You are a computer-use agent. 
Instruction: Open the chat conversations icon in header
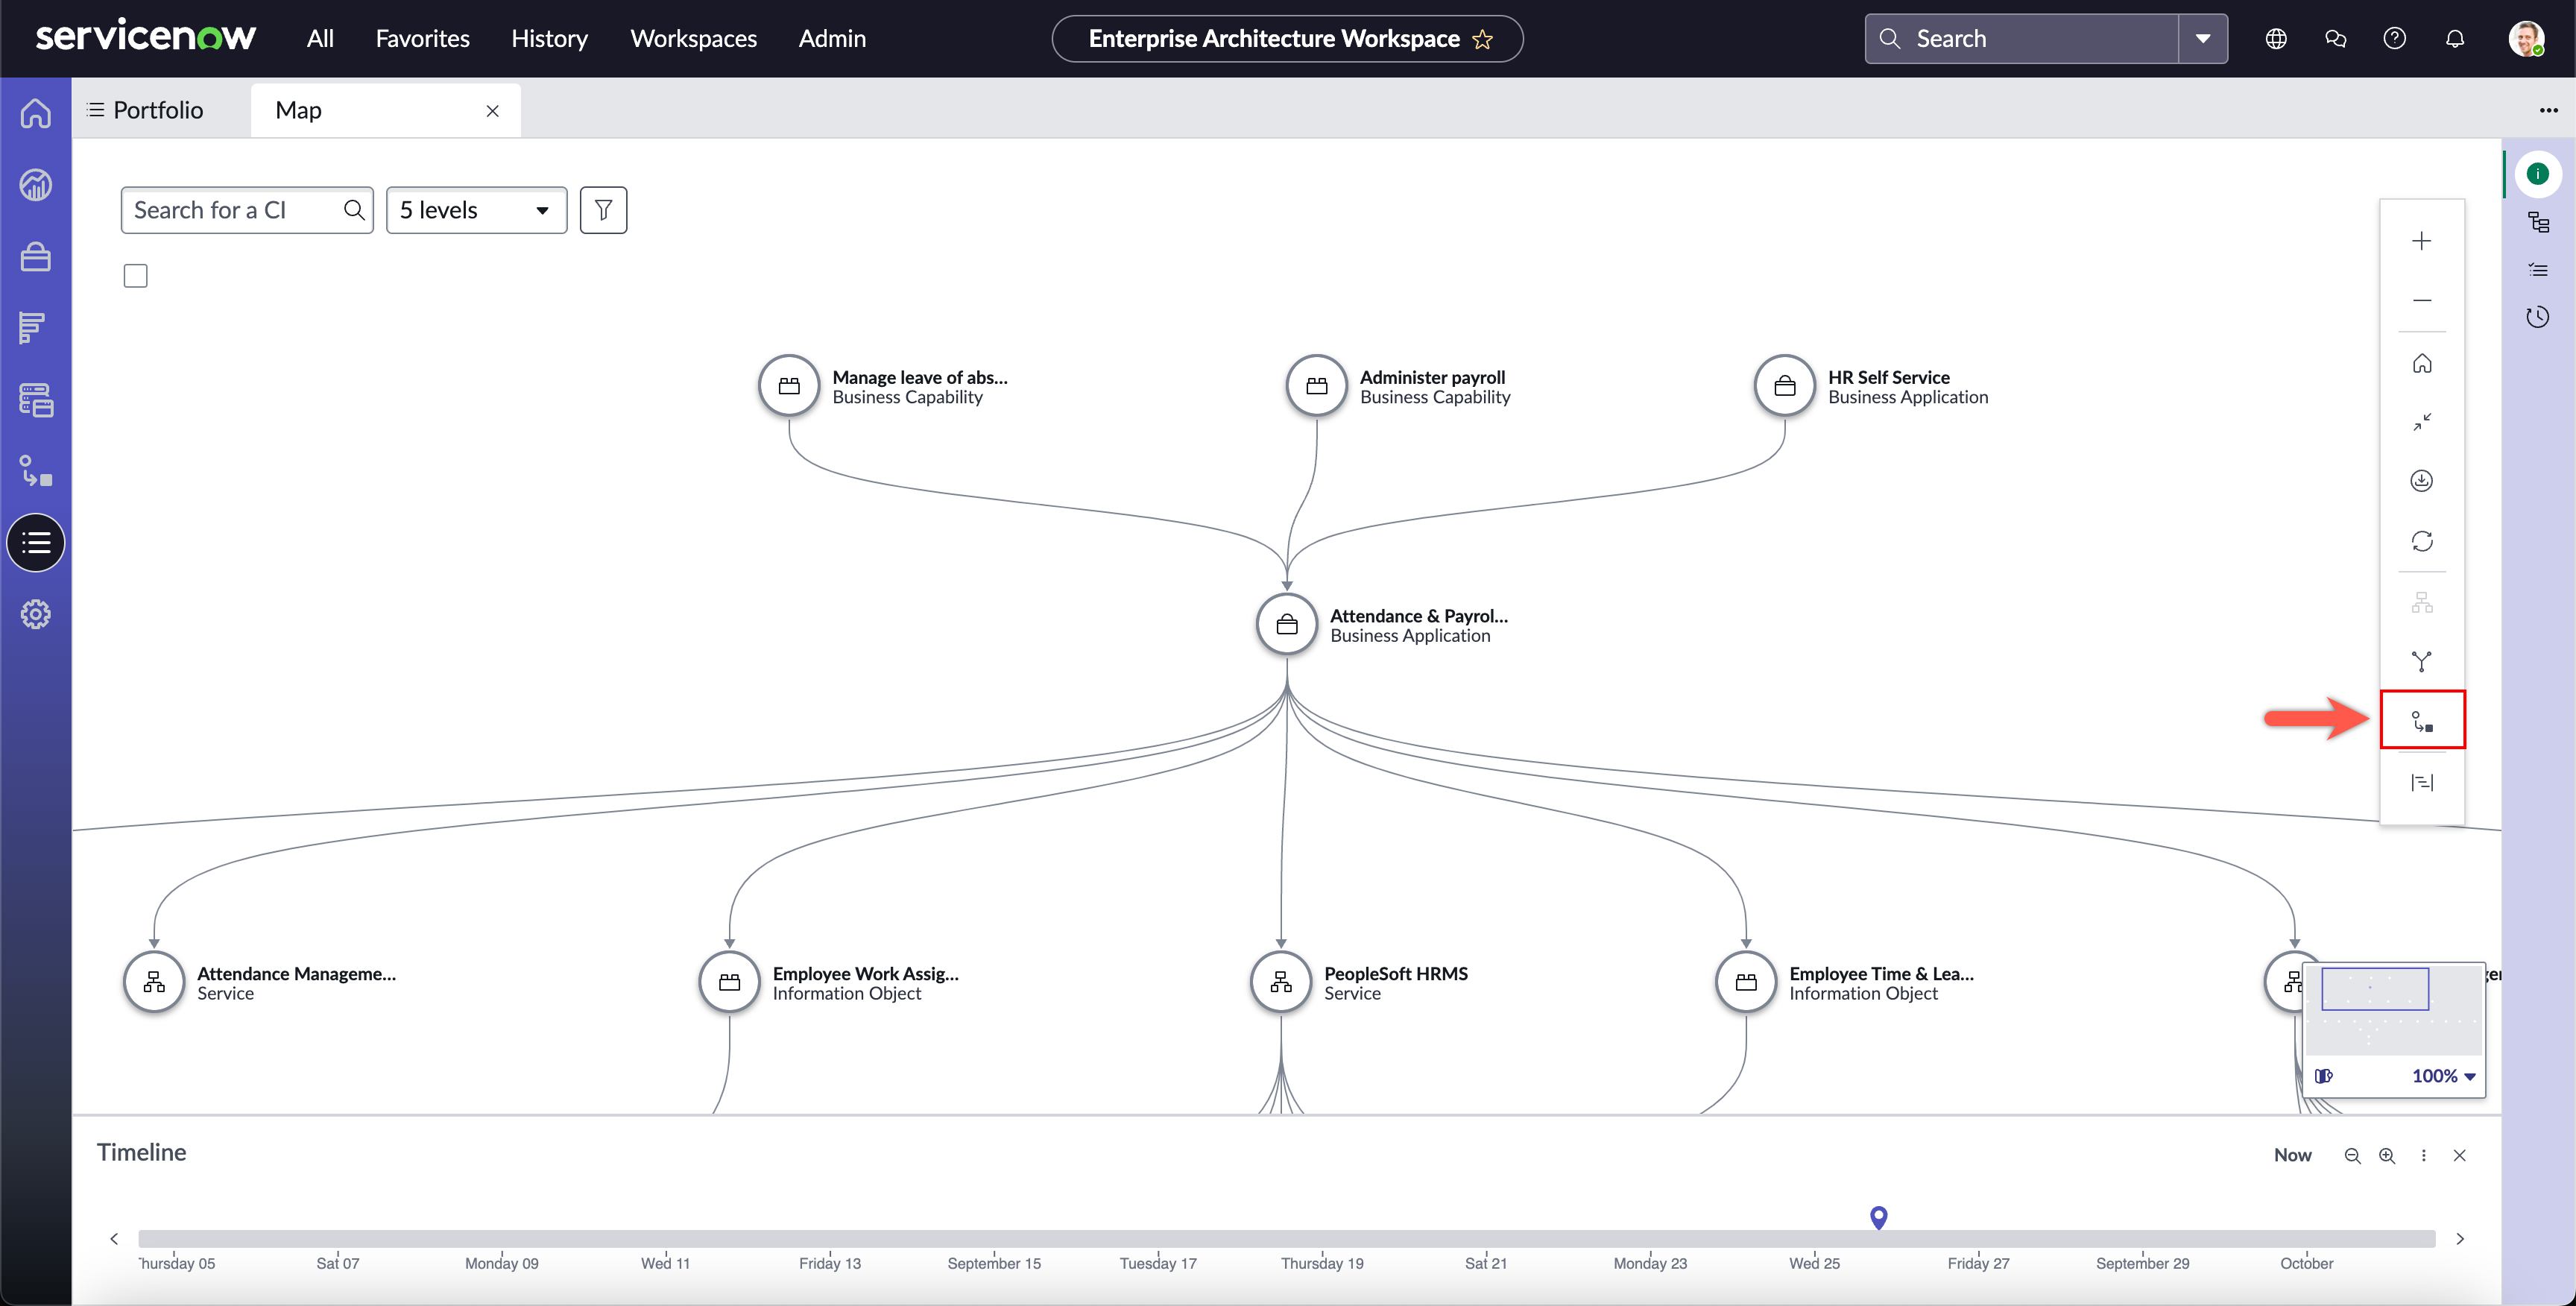[x=2335, y=39]
